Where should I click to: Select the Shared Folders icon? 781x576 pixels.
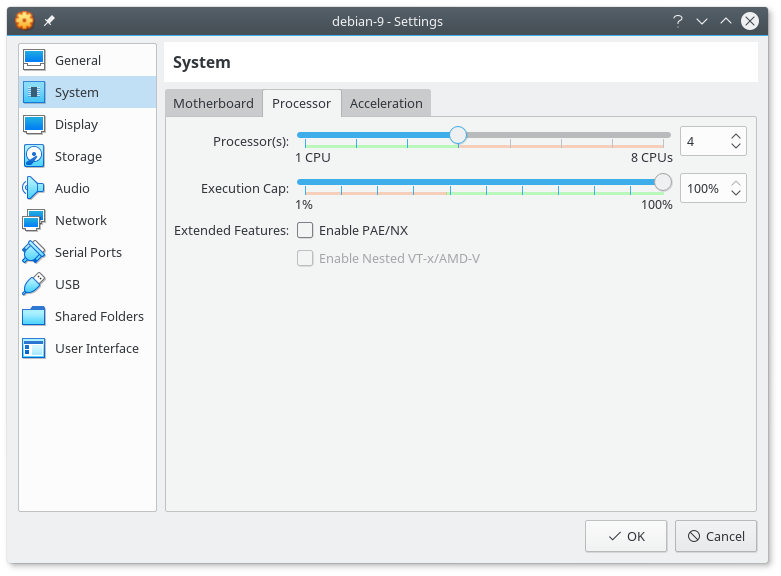pyautogui.click(x=34, y=316)
